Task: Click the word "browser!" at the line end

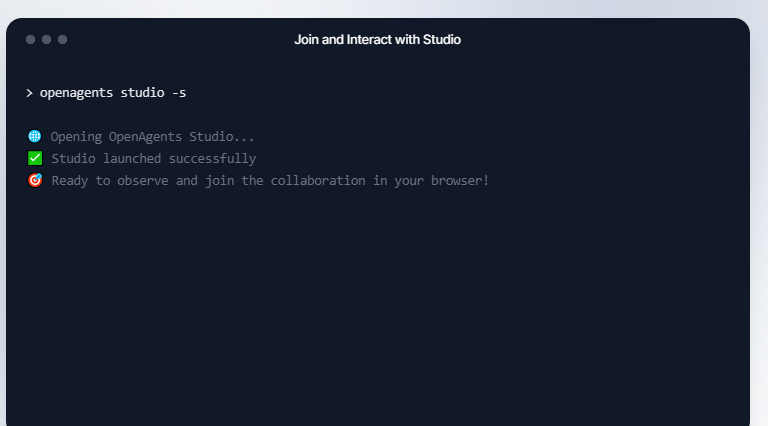Action: pyautogui.click(x=461, y=181)
